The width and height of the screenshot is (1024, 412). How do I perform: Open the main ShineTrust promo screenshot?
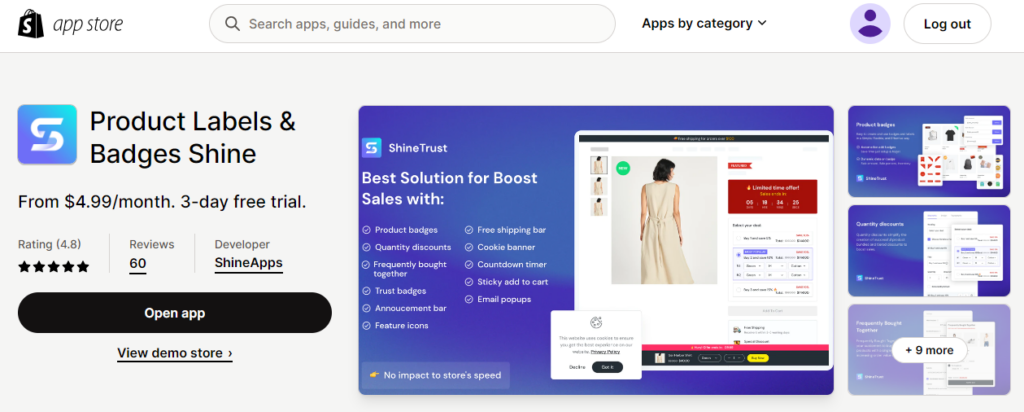coord(596,250)
